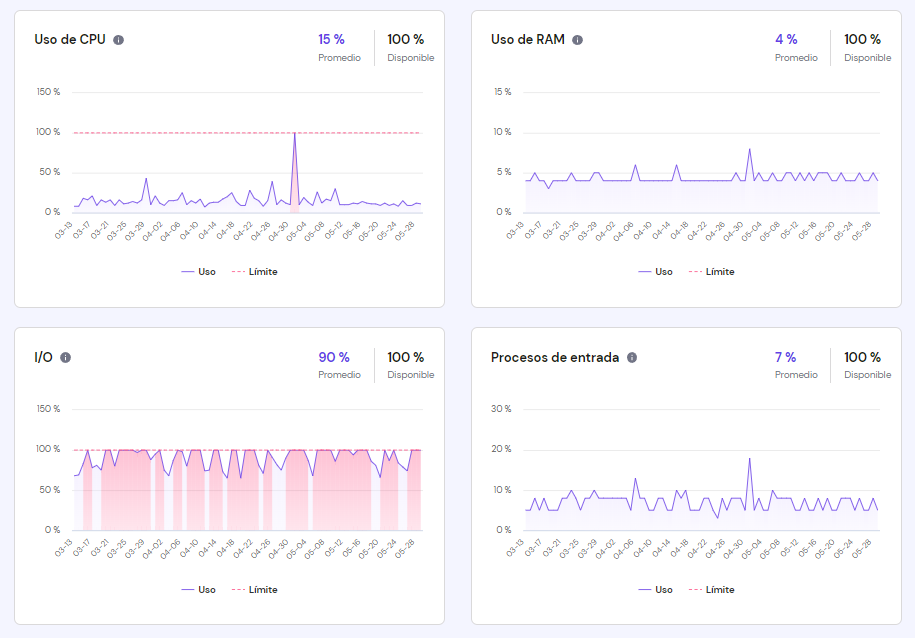The width and height of the screenshot is (915, 638).
Task: Click the I/O info icon
Action: click(65, 357)
